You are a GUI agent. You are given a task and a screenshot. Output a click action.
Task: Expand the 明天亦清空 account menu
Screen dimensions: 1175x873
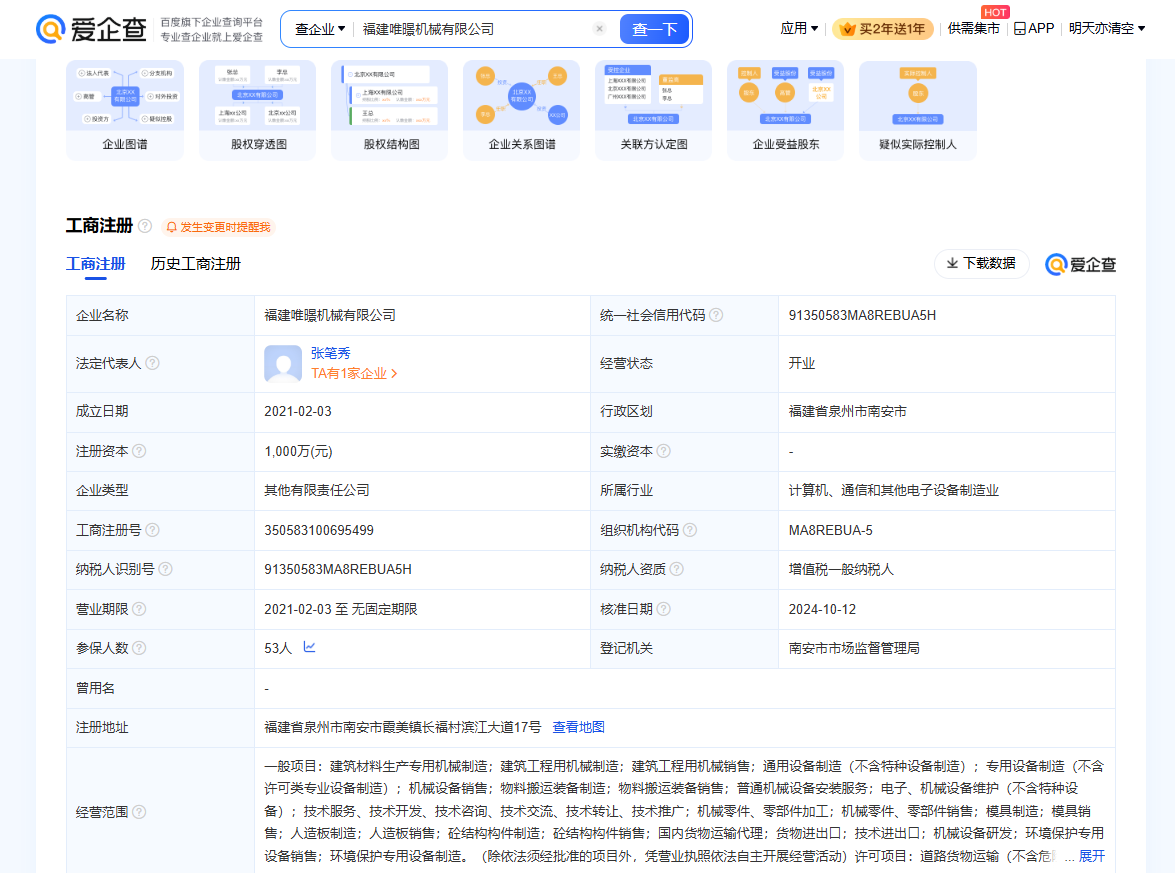click(x=1107, y=29)
